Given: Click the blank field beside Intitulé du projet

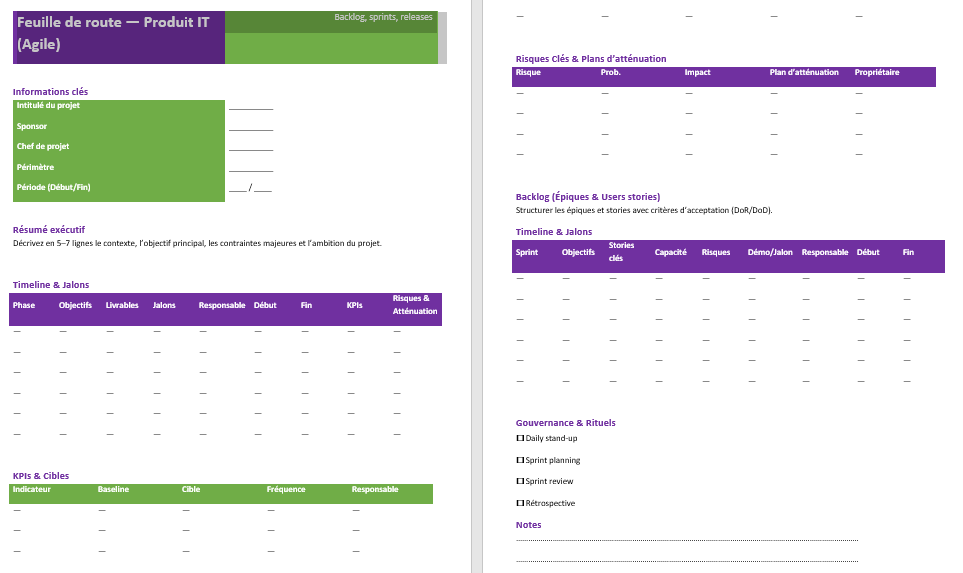Looking at the screenshot, I should (x=250, y=107).
